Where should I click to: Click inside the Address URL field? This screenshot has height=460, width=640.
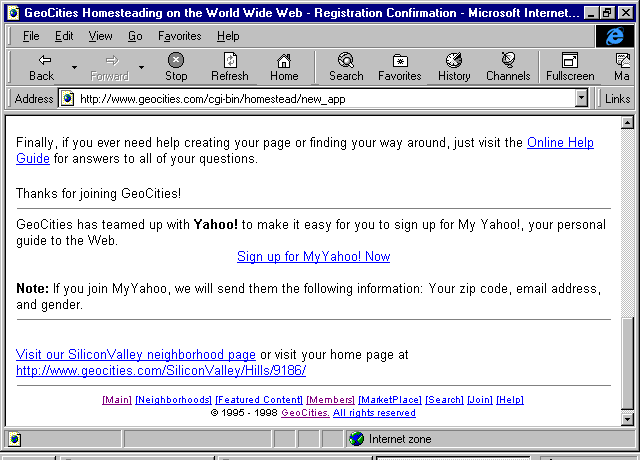[324, 99]
